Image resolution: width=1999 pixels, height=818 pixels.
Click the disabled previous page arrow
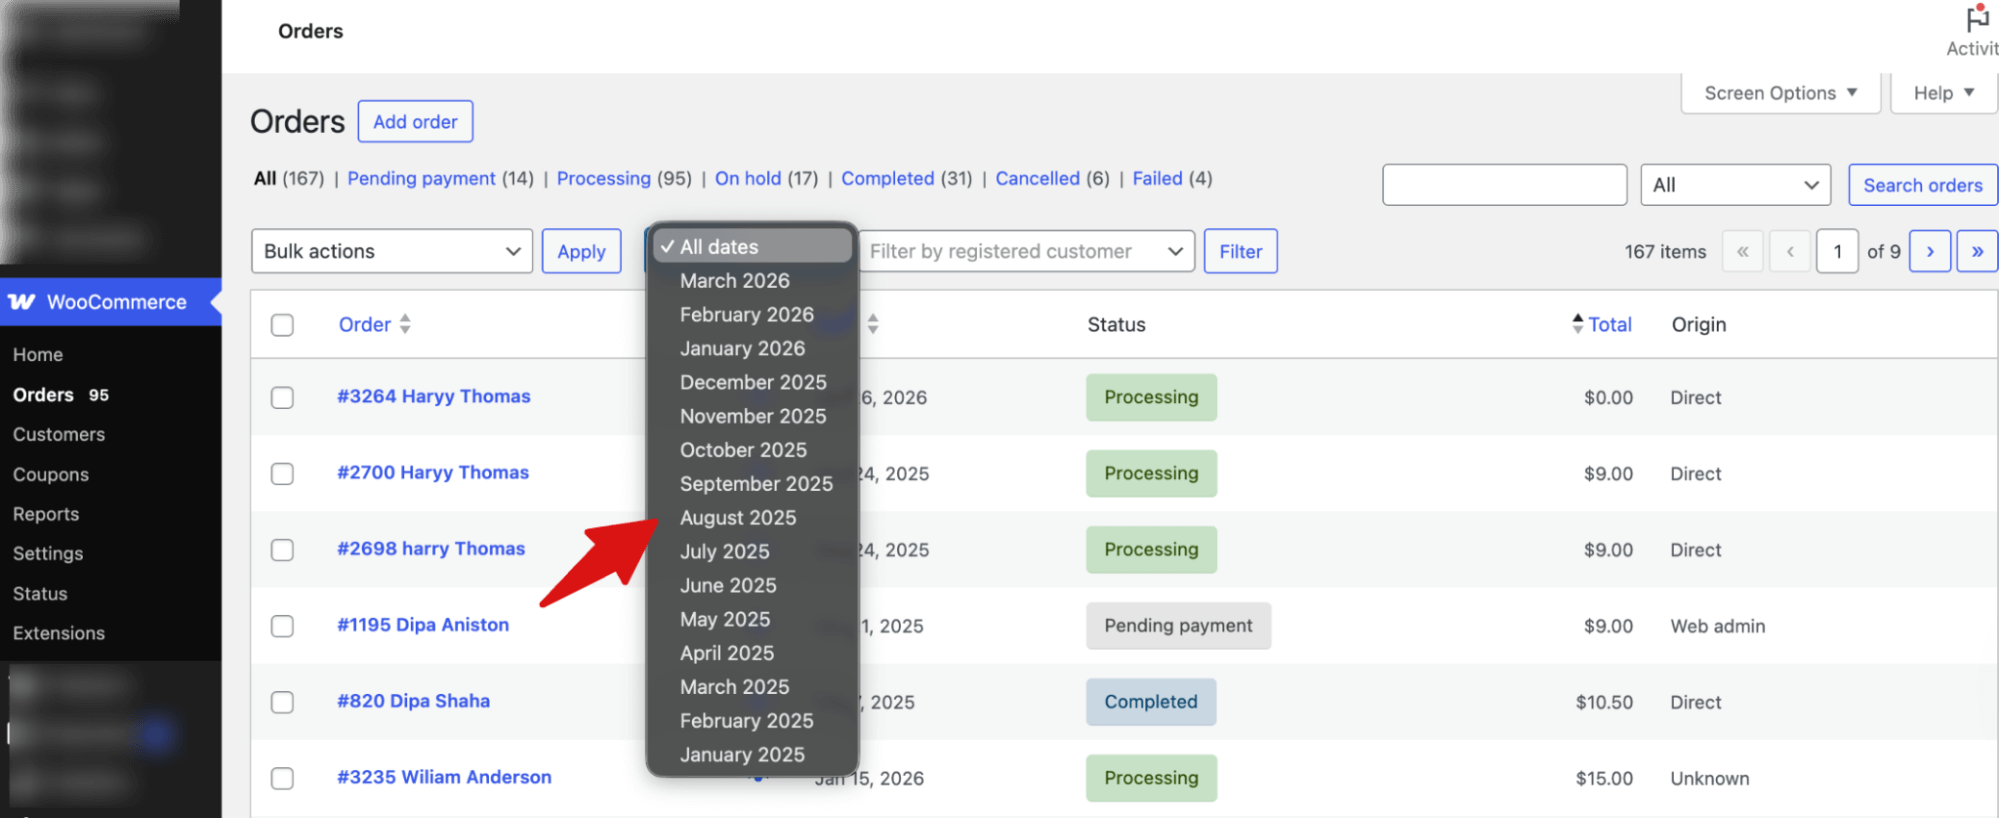coord(1790,251)
